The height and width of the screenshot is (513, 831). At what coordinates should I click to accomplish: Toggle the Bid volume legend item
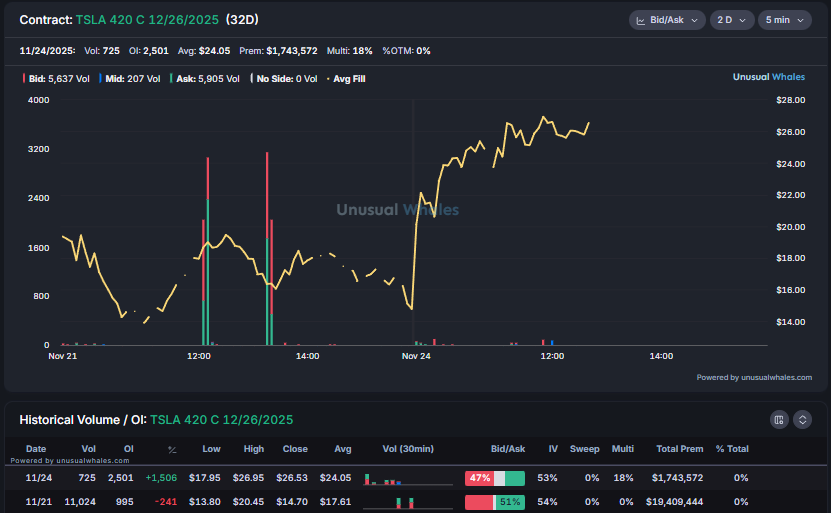click(56, 79)
